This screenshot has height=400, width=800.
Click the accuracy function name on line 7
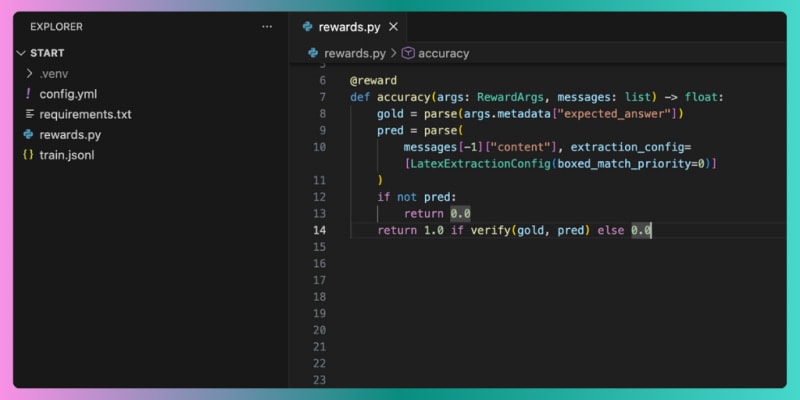click(x=403, y=97)
